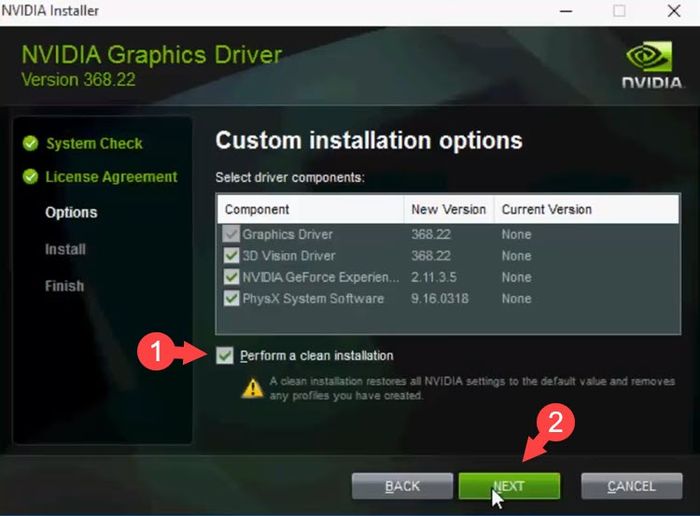Select the License Agreement step label
Image resolution: width=700 pixels, height=516 pixels.
click(x=111, y=177)
